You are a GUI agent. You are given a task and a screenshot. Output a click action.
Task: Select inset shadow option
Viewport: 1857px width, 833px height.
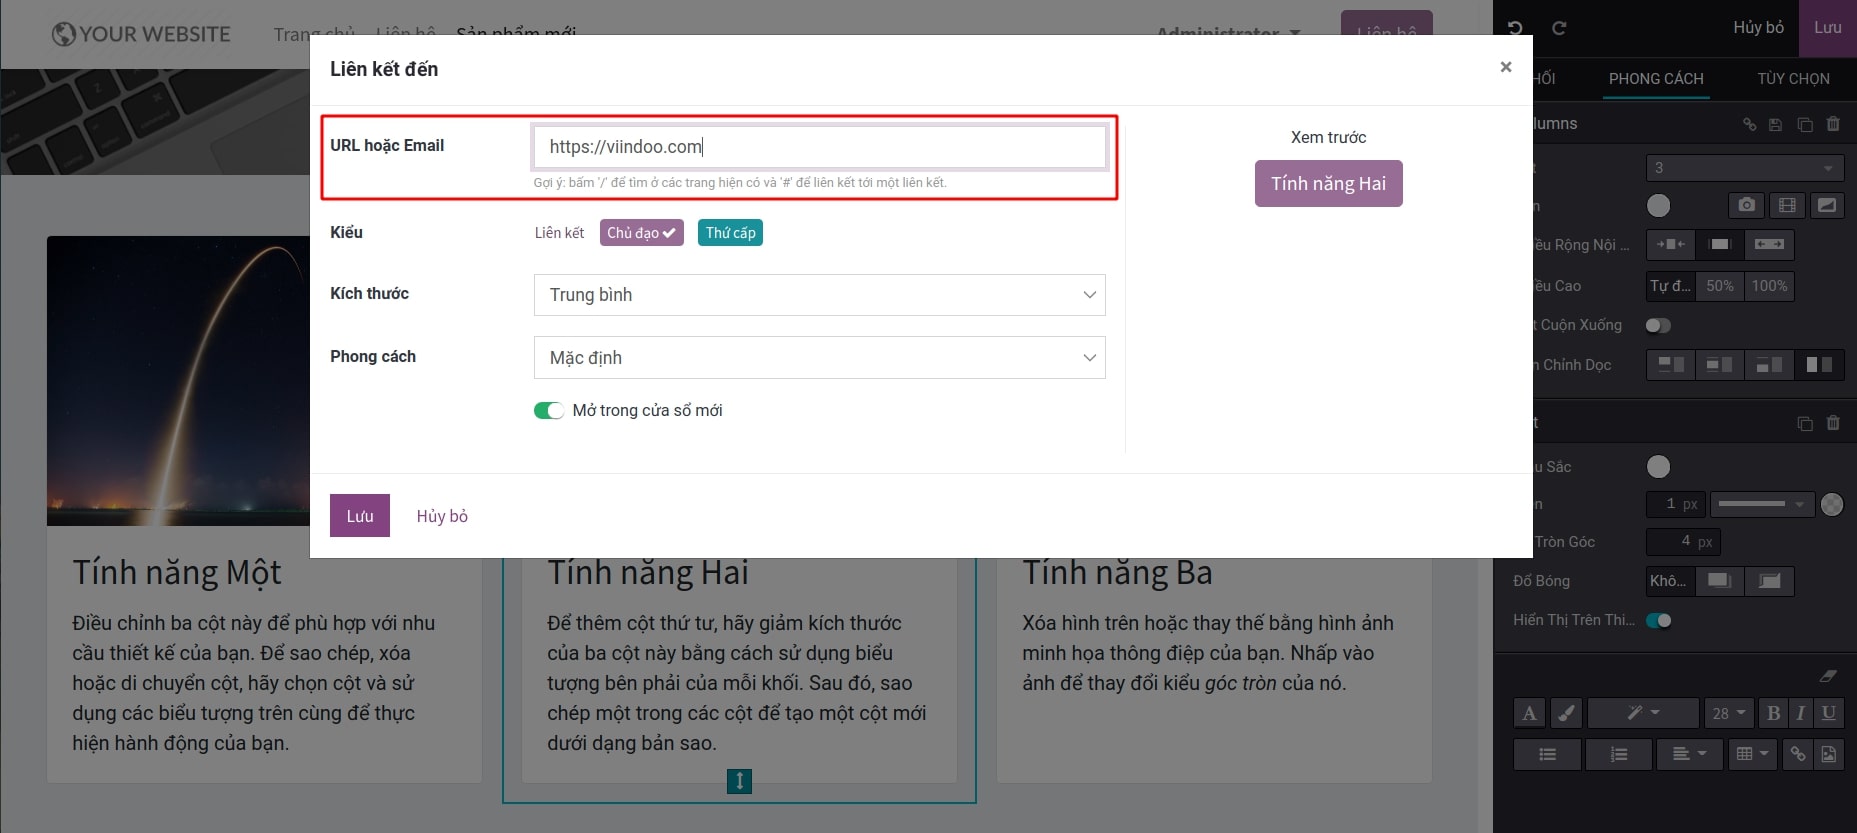(1769, 581)
